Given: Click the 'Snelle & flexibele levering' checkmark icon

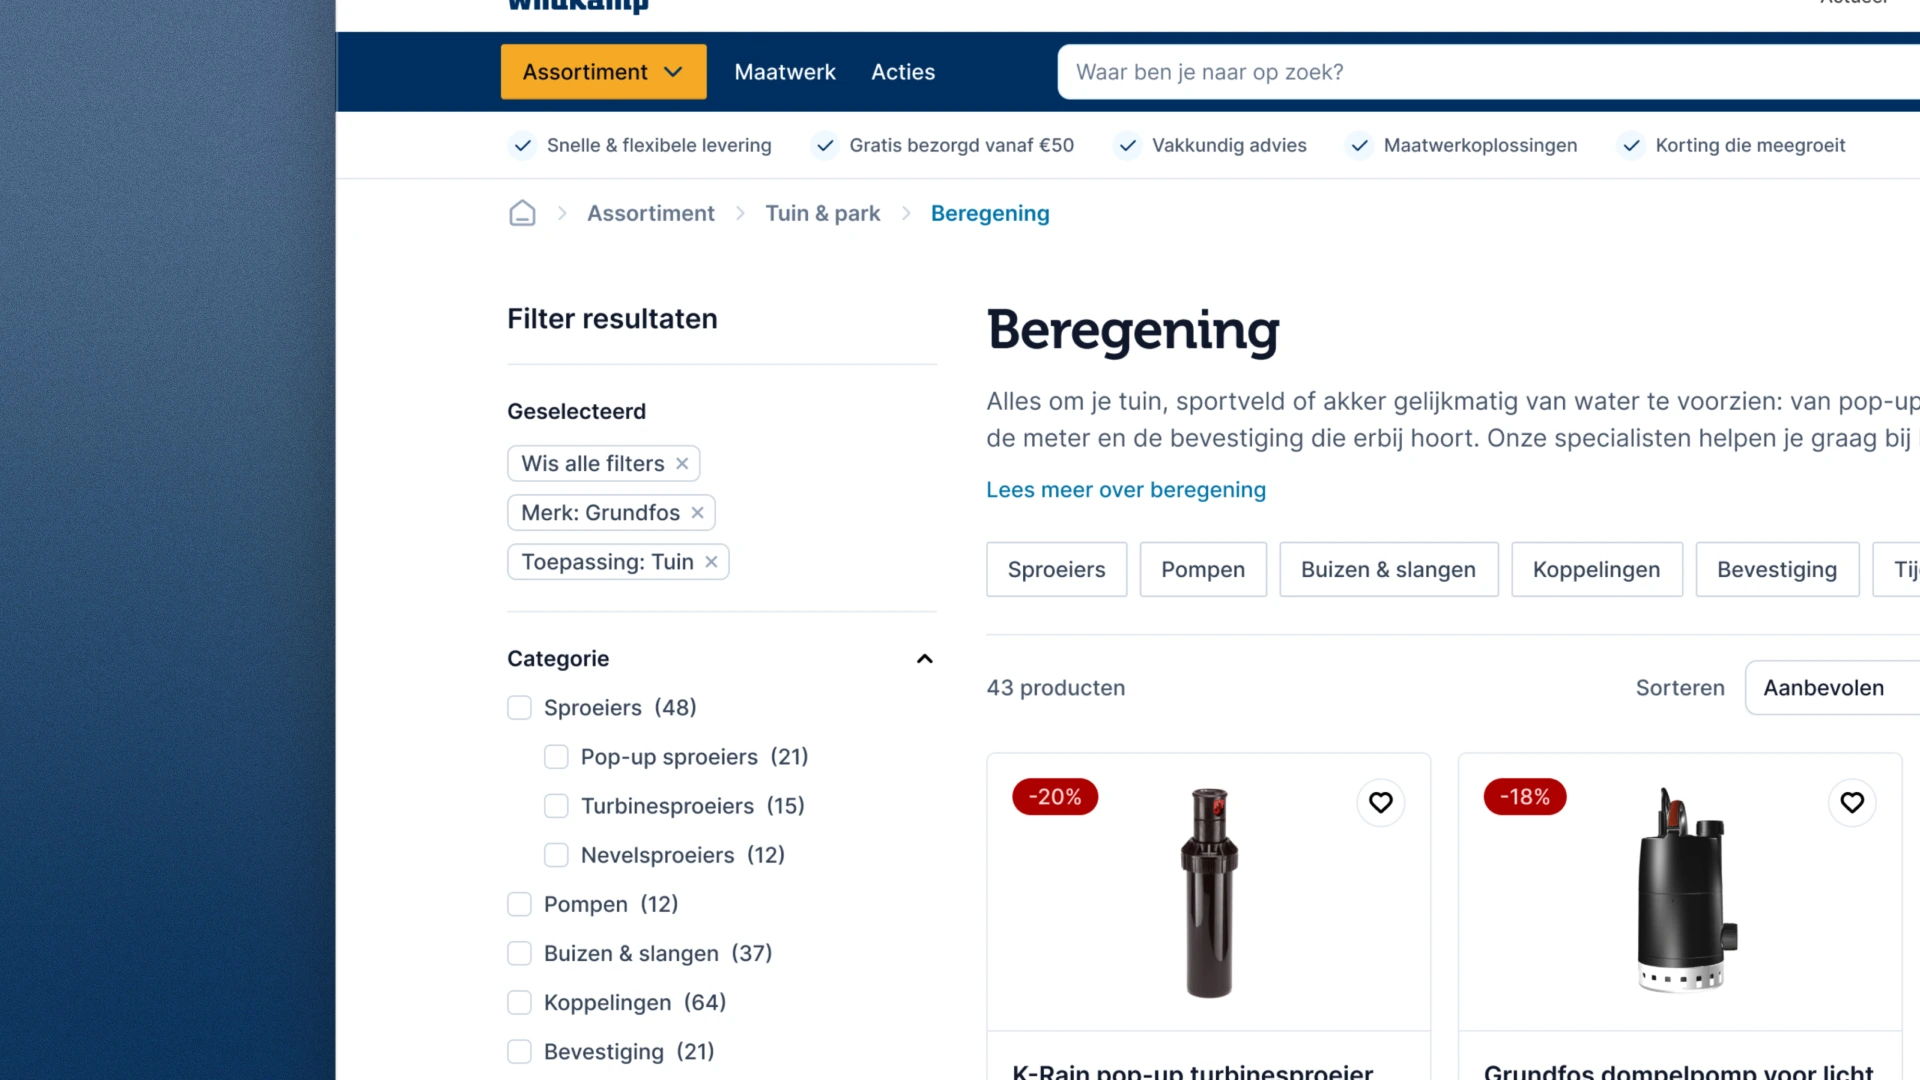Looking at the screenshot, I should click(x=522, y=145).
